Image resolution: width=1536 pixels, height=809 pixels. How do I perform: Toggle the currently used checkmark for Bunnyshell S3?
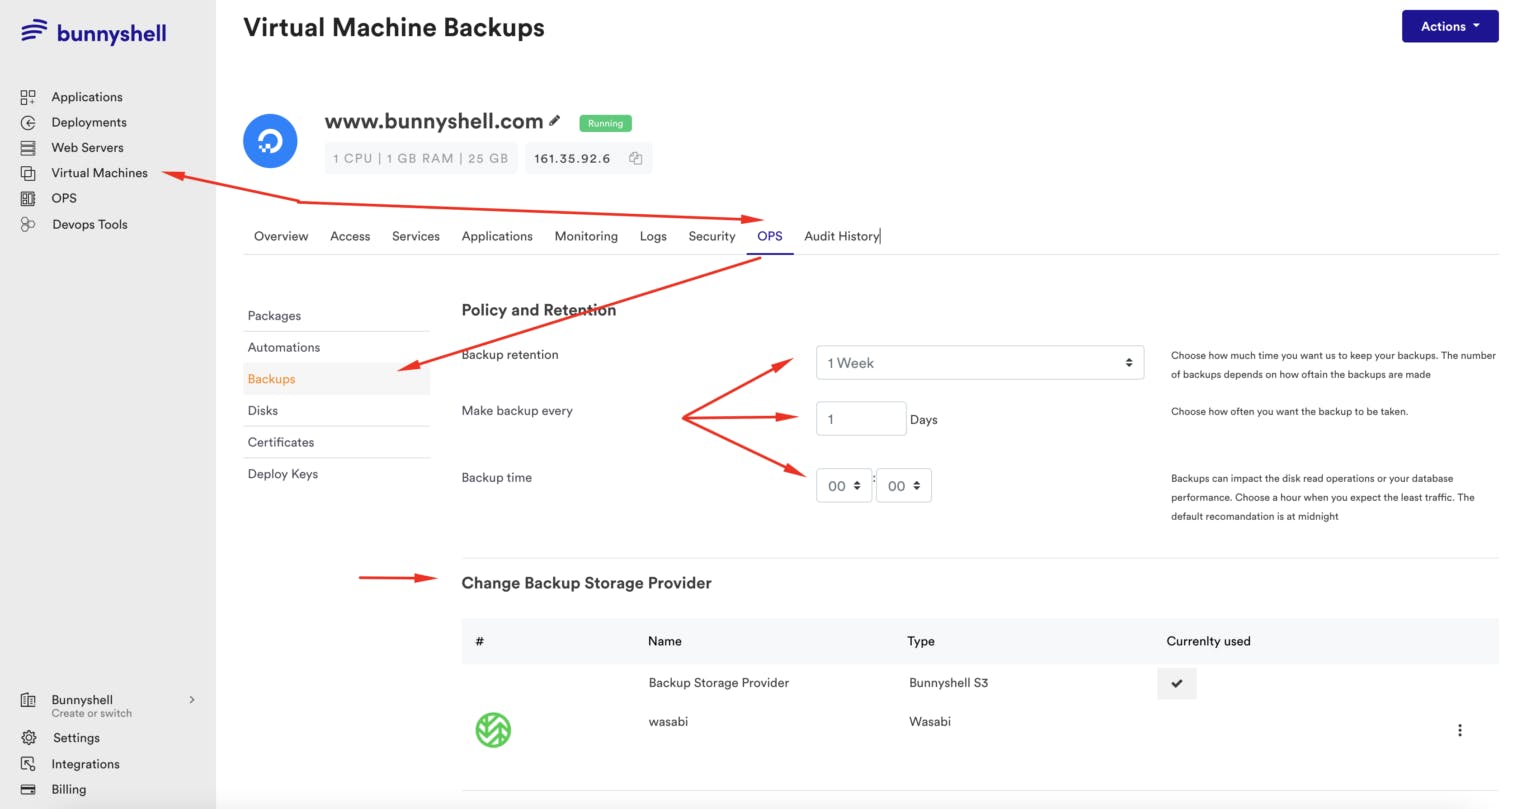1176,683
